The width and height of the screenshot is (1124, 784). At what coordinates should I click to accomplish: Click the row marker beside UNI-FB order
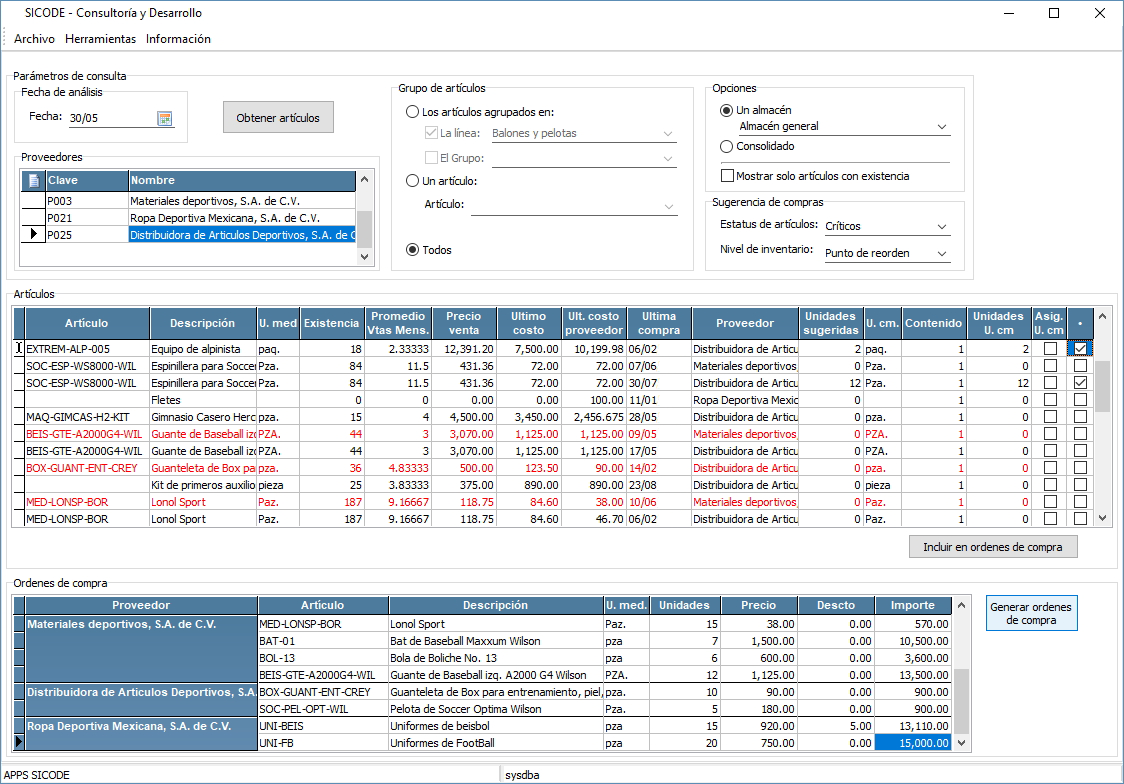pyautogui.click(x=18, y=743)
